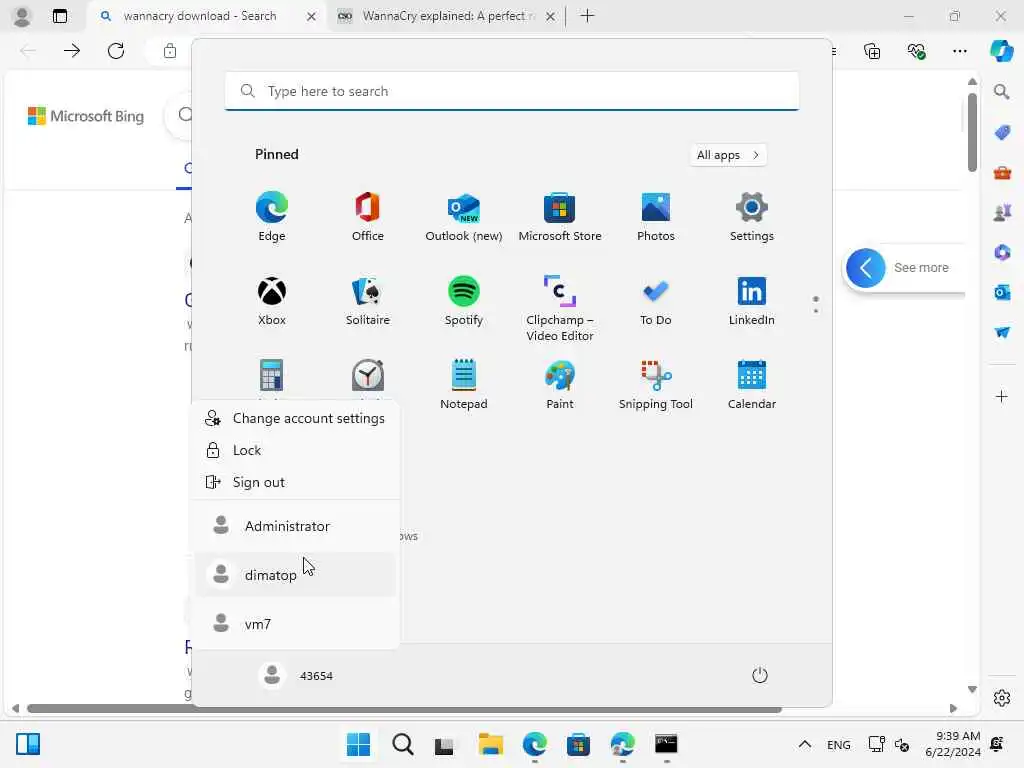Click the ENG language indicator
The height and width of the screenshot is (768, 1024).
[839, 744]
